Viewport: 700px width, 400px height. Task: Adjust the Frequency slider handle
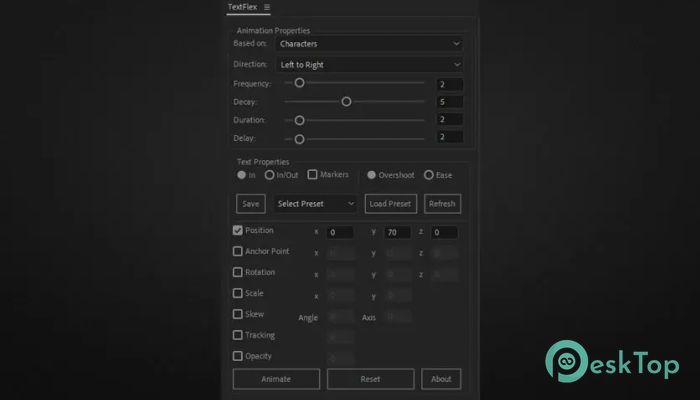pos(300,83)
